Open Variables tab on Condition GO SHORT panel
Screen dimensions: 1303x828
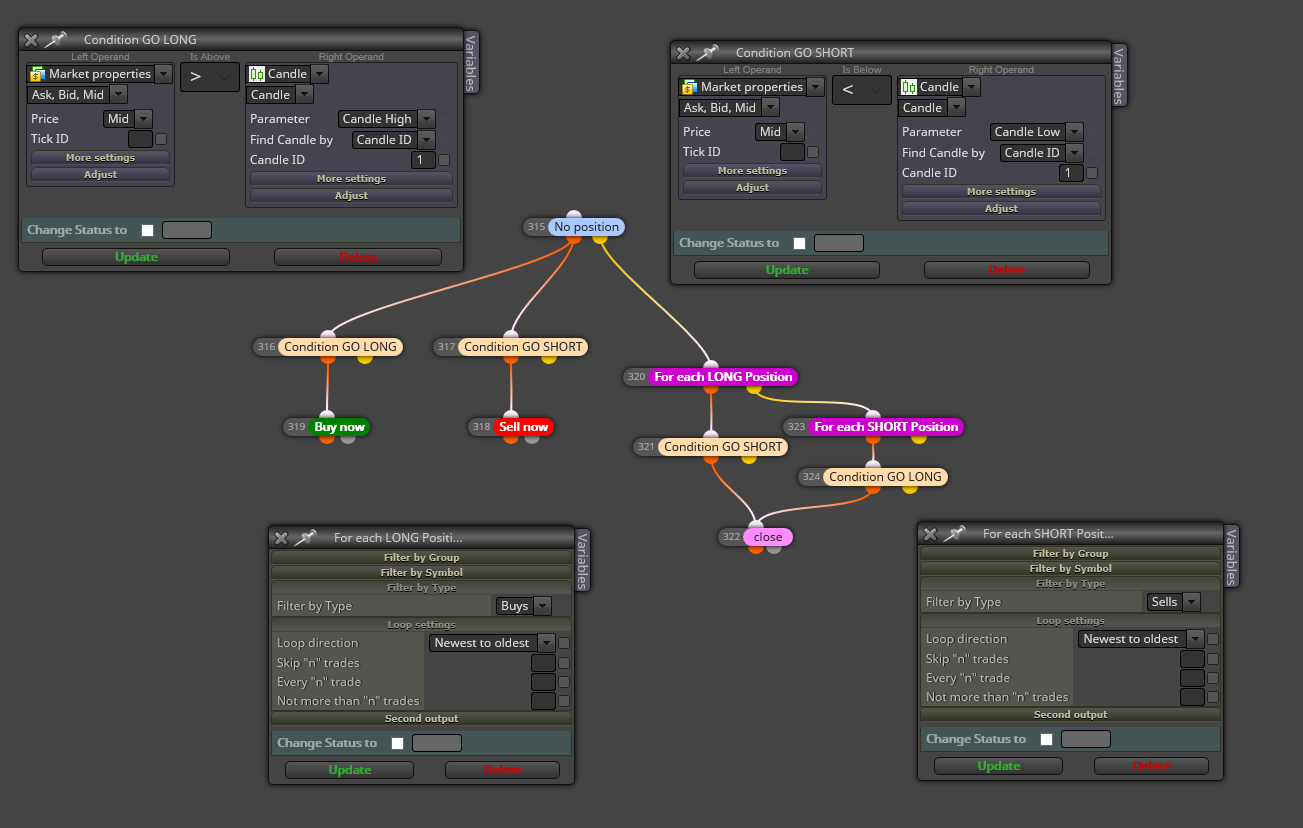pyautogui.click(x=1119, y=76)
